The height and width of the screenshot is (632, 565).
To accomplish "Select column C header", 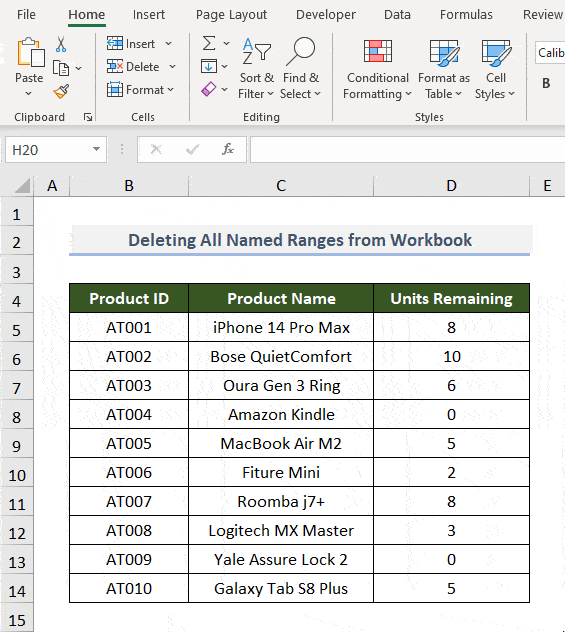I will pyautogui.click(x=281, y=186).
